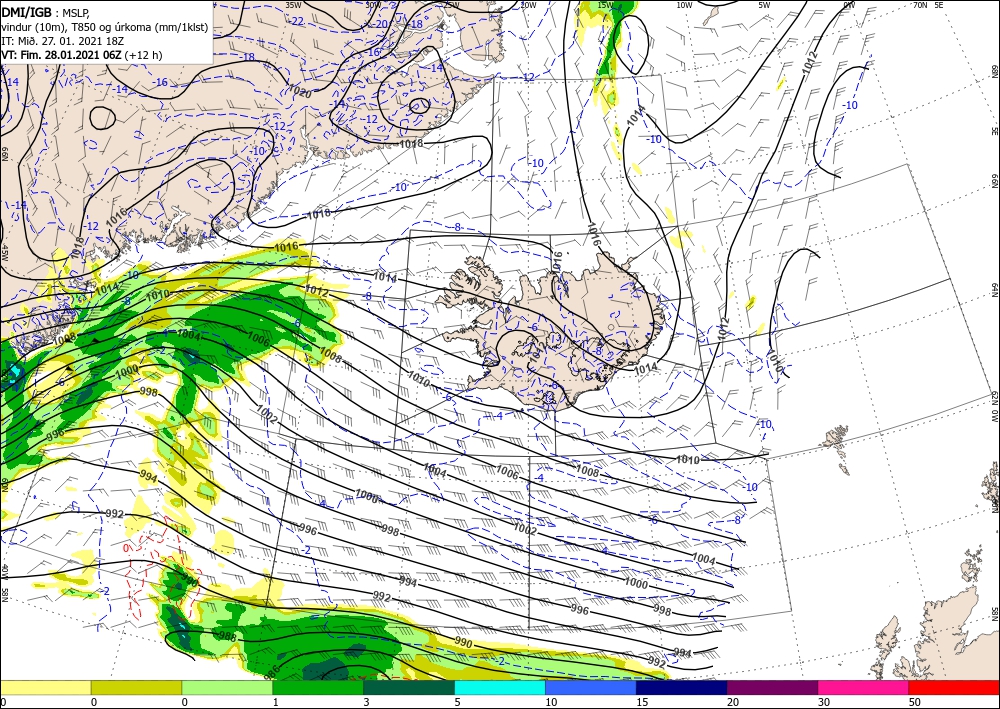Click the -22 temperature label
The height and width of the screenshot is (709, 1000).
click(x=297, y=21)
